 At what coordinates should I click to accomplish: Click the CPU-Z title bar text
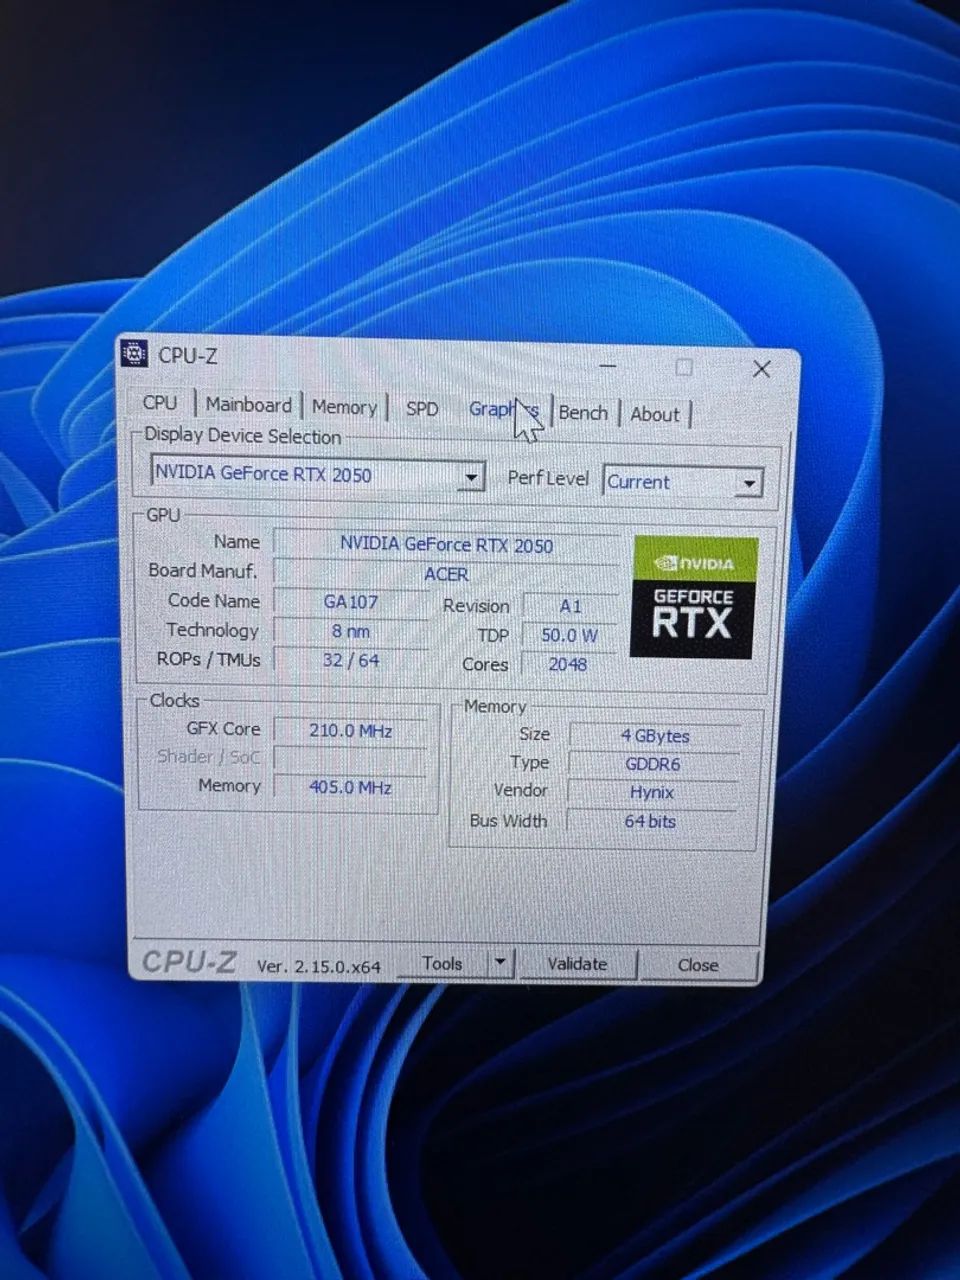pyautogui.click(x=187, y=355)
